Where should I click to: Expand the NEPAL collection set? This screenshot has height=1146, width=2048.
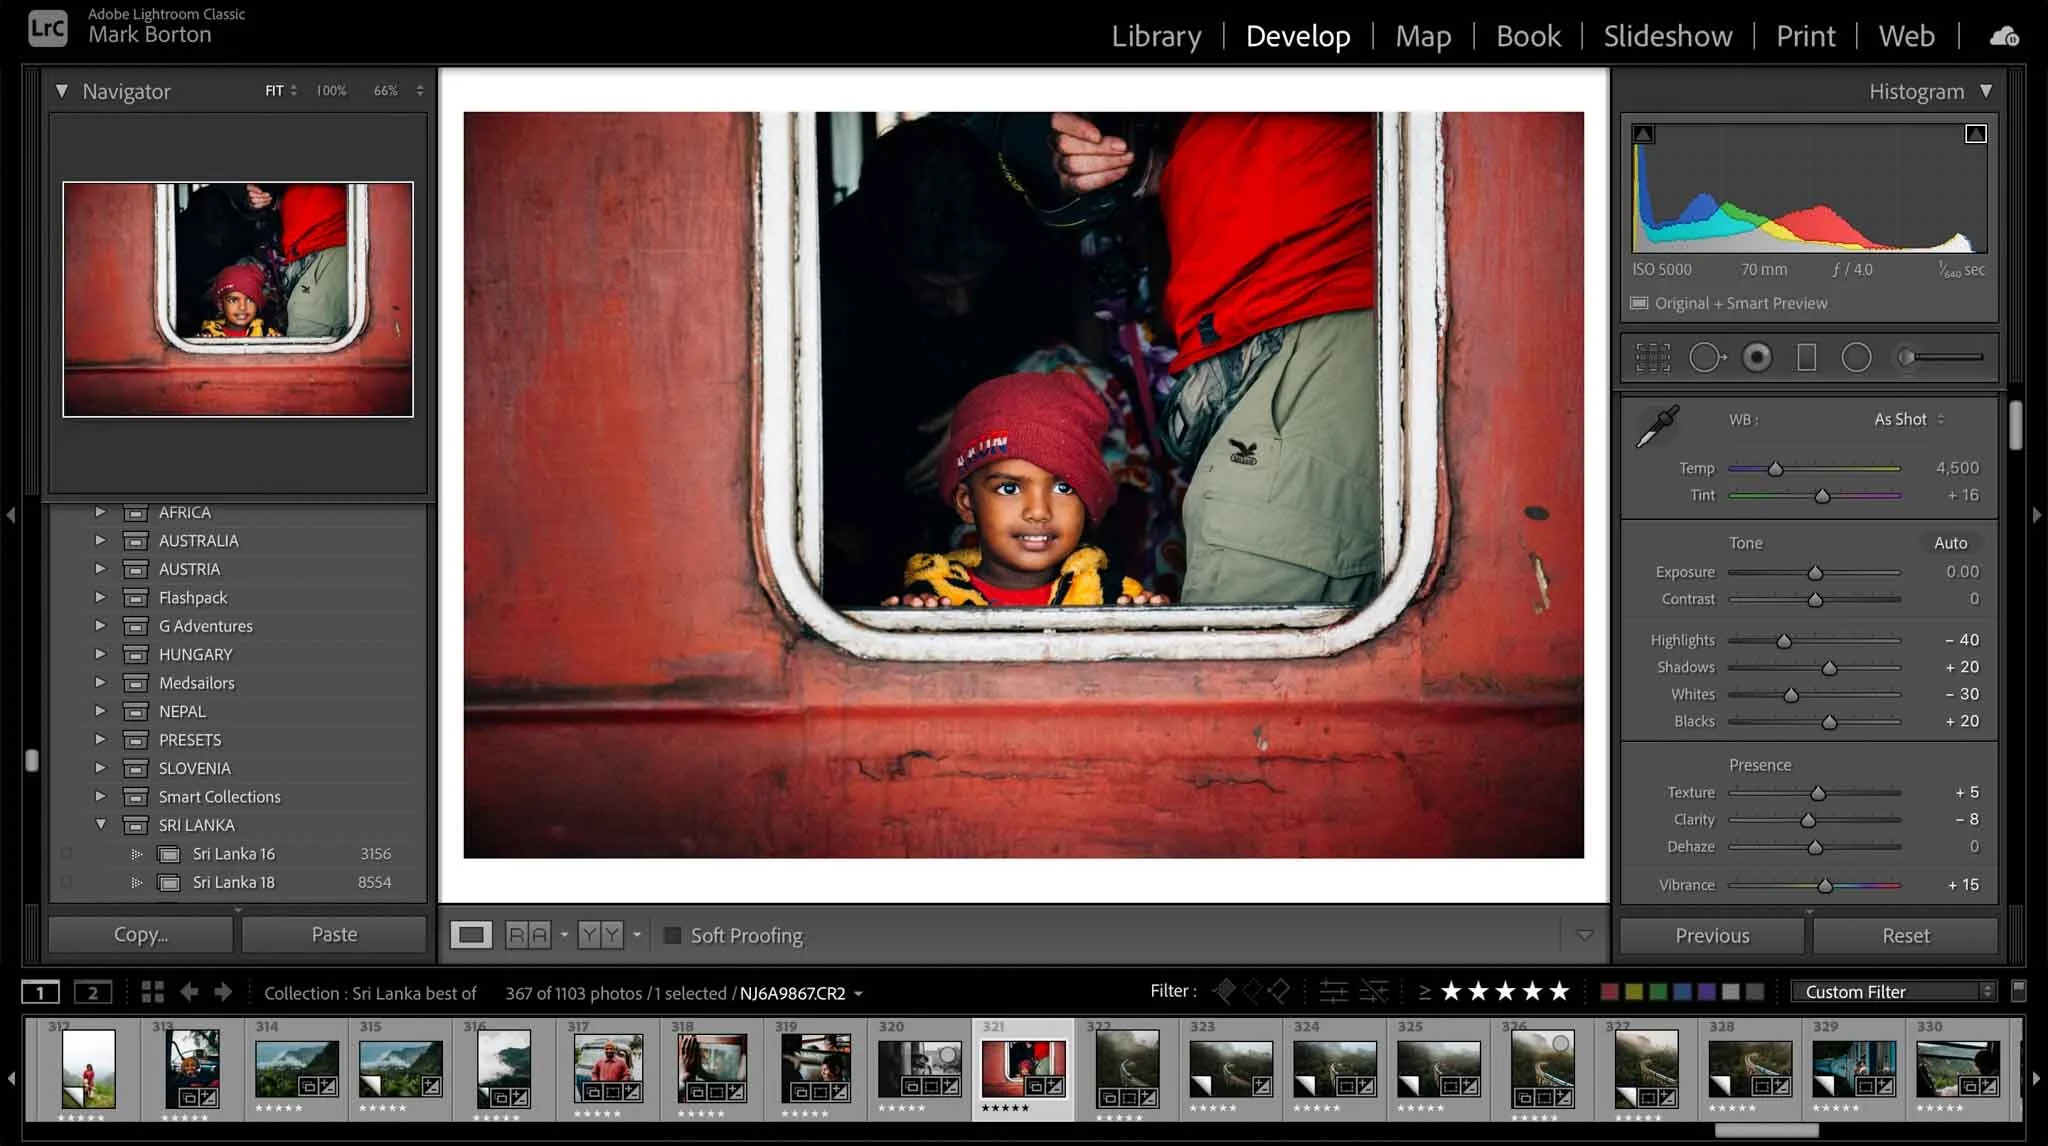100,711
